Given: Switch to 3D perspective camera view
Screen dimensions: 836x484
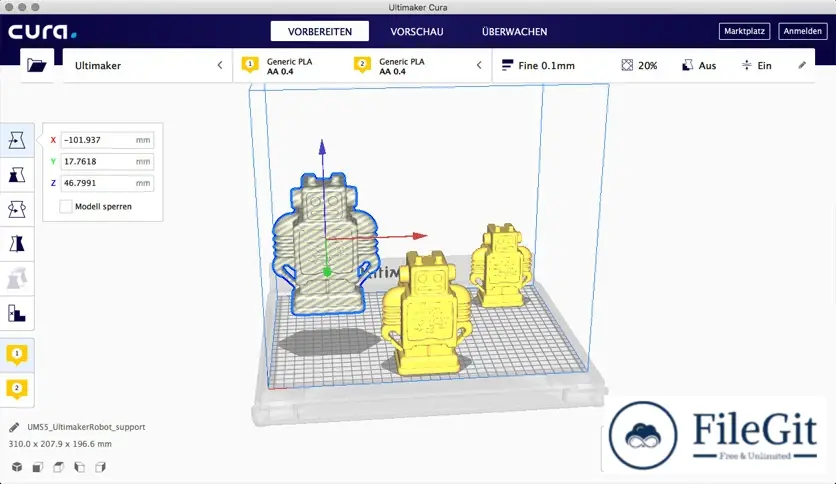Looking at the screenshot, I should [17, 467].
